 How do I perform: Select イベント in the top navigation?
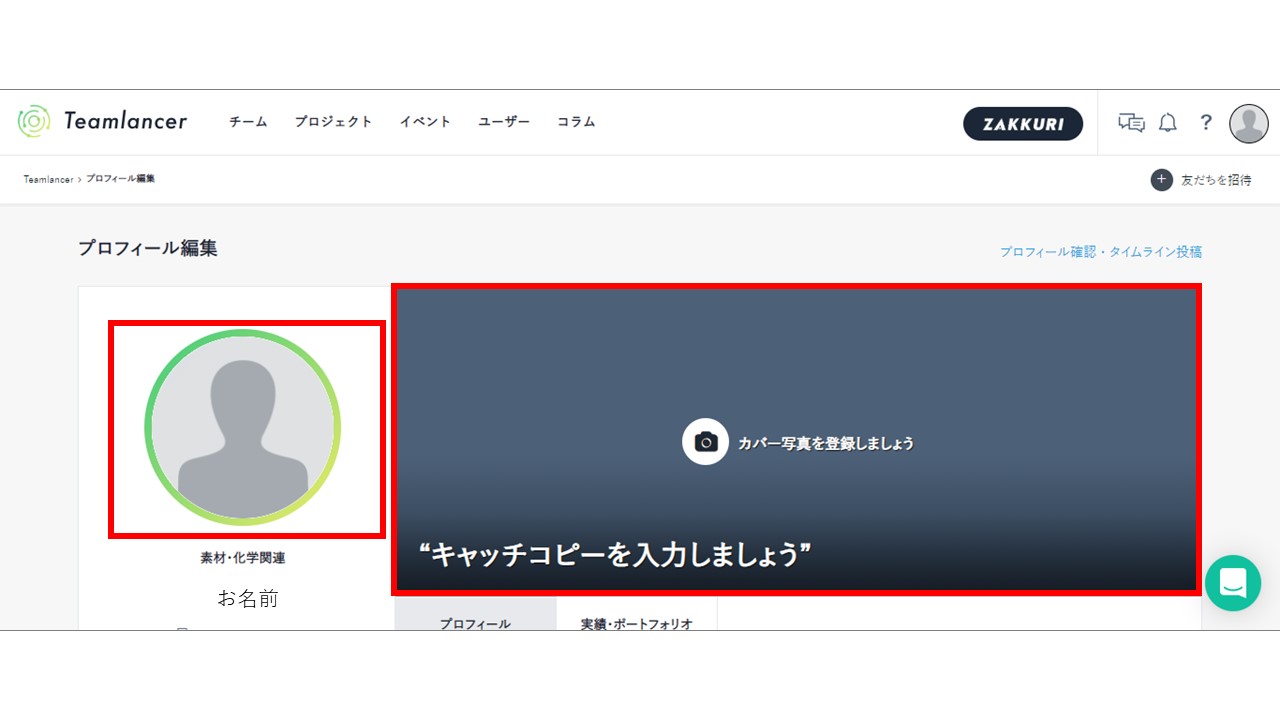[425, 122]
